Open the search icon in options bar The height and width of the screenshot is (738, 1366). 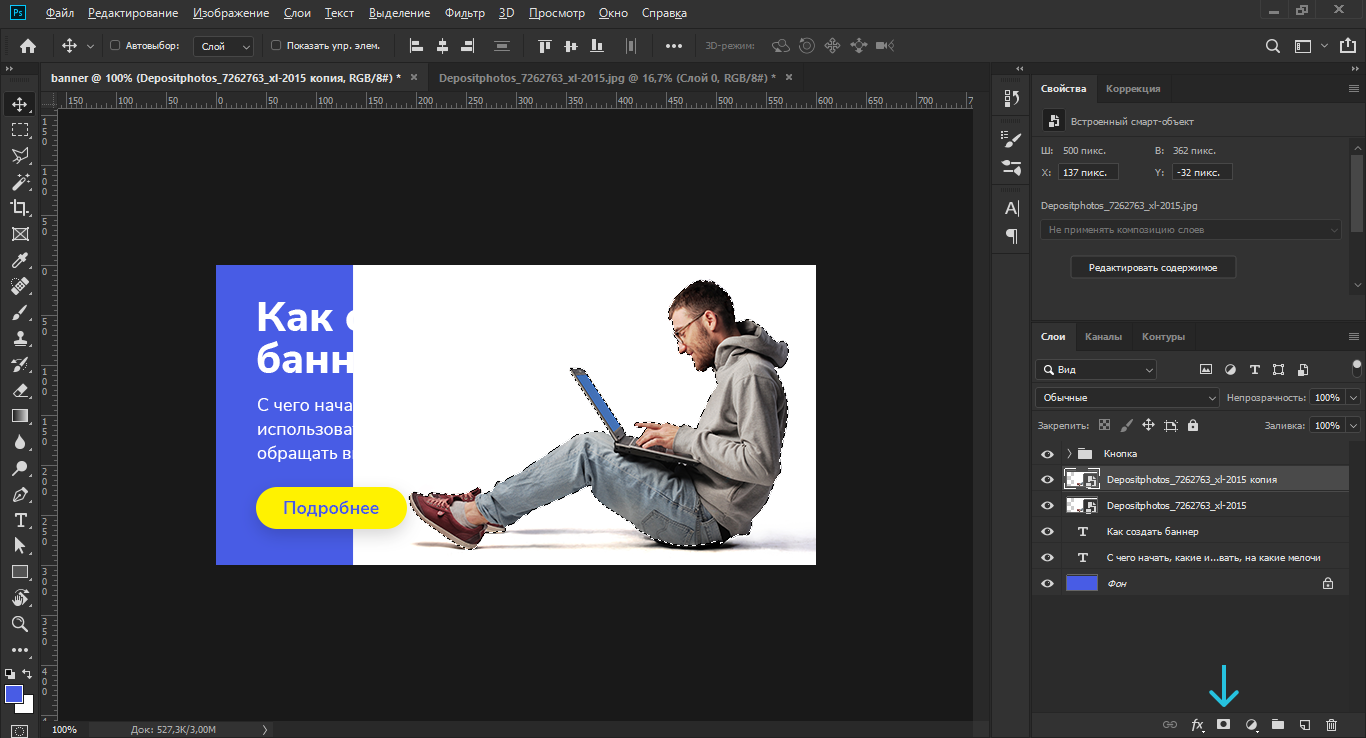1273,46
